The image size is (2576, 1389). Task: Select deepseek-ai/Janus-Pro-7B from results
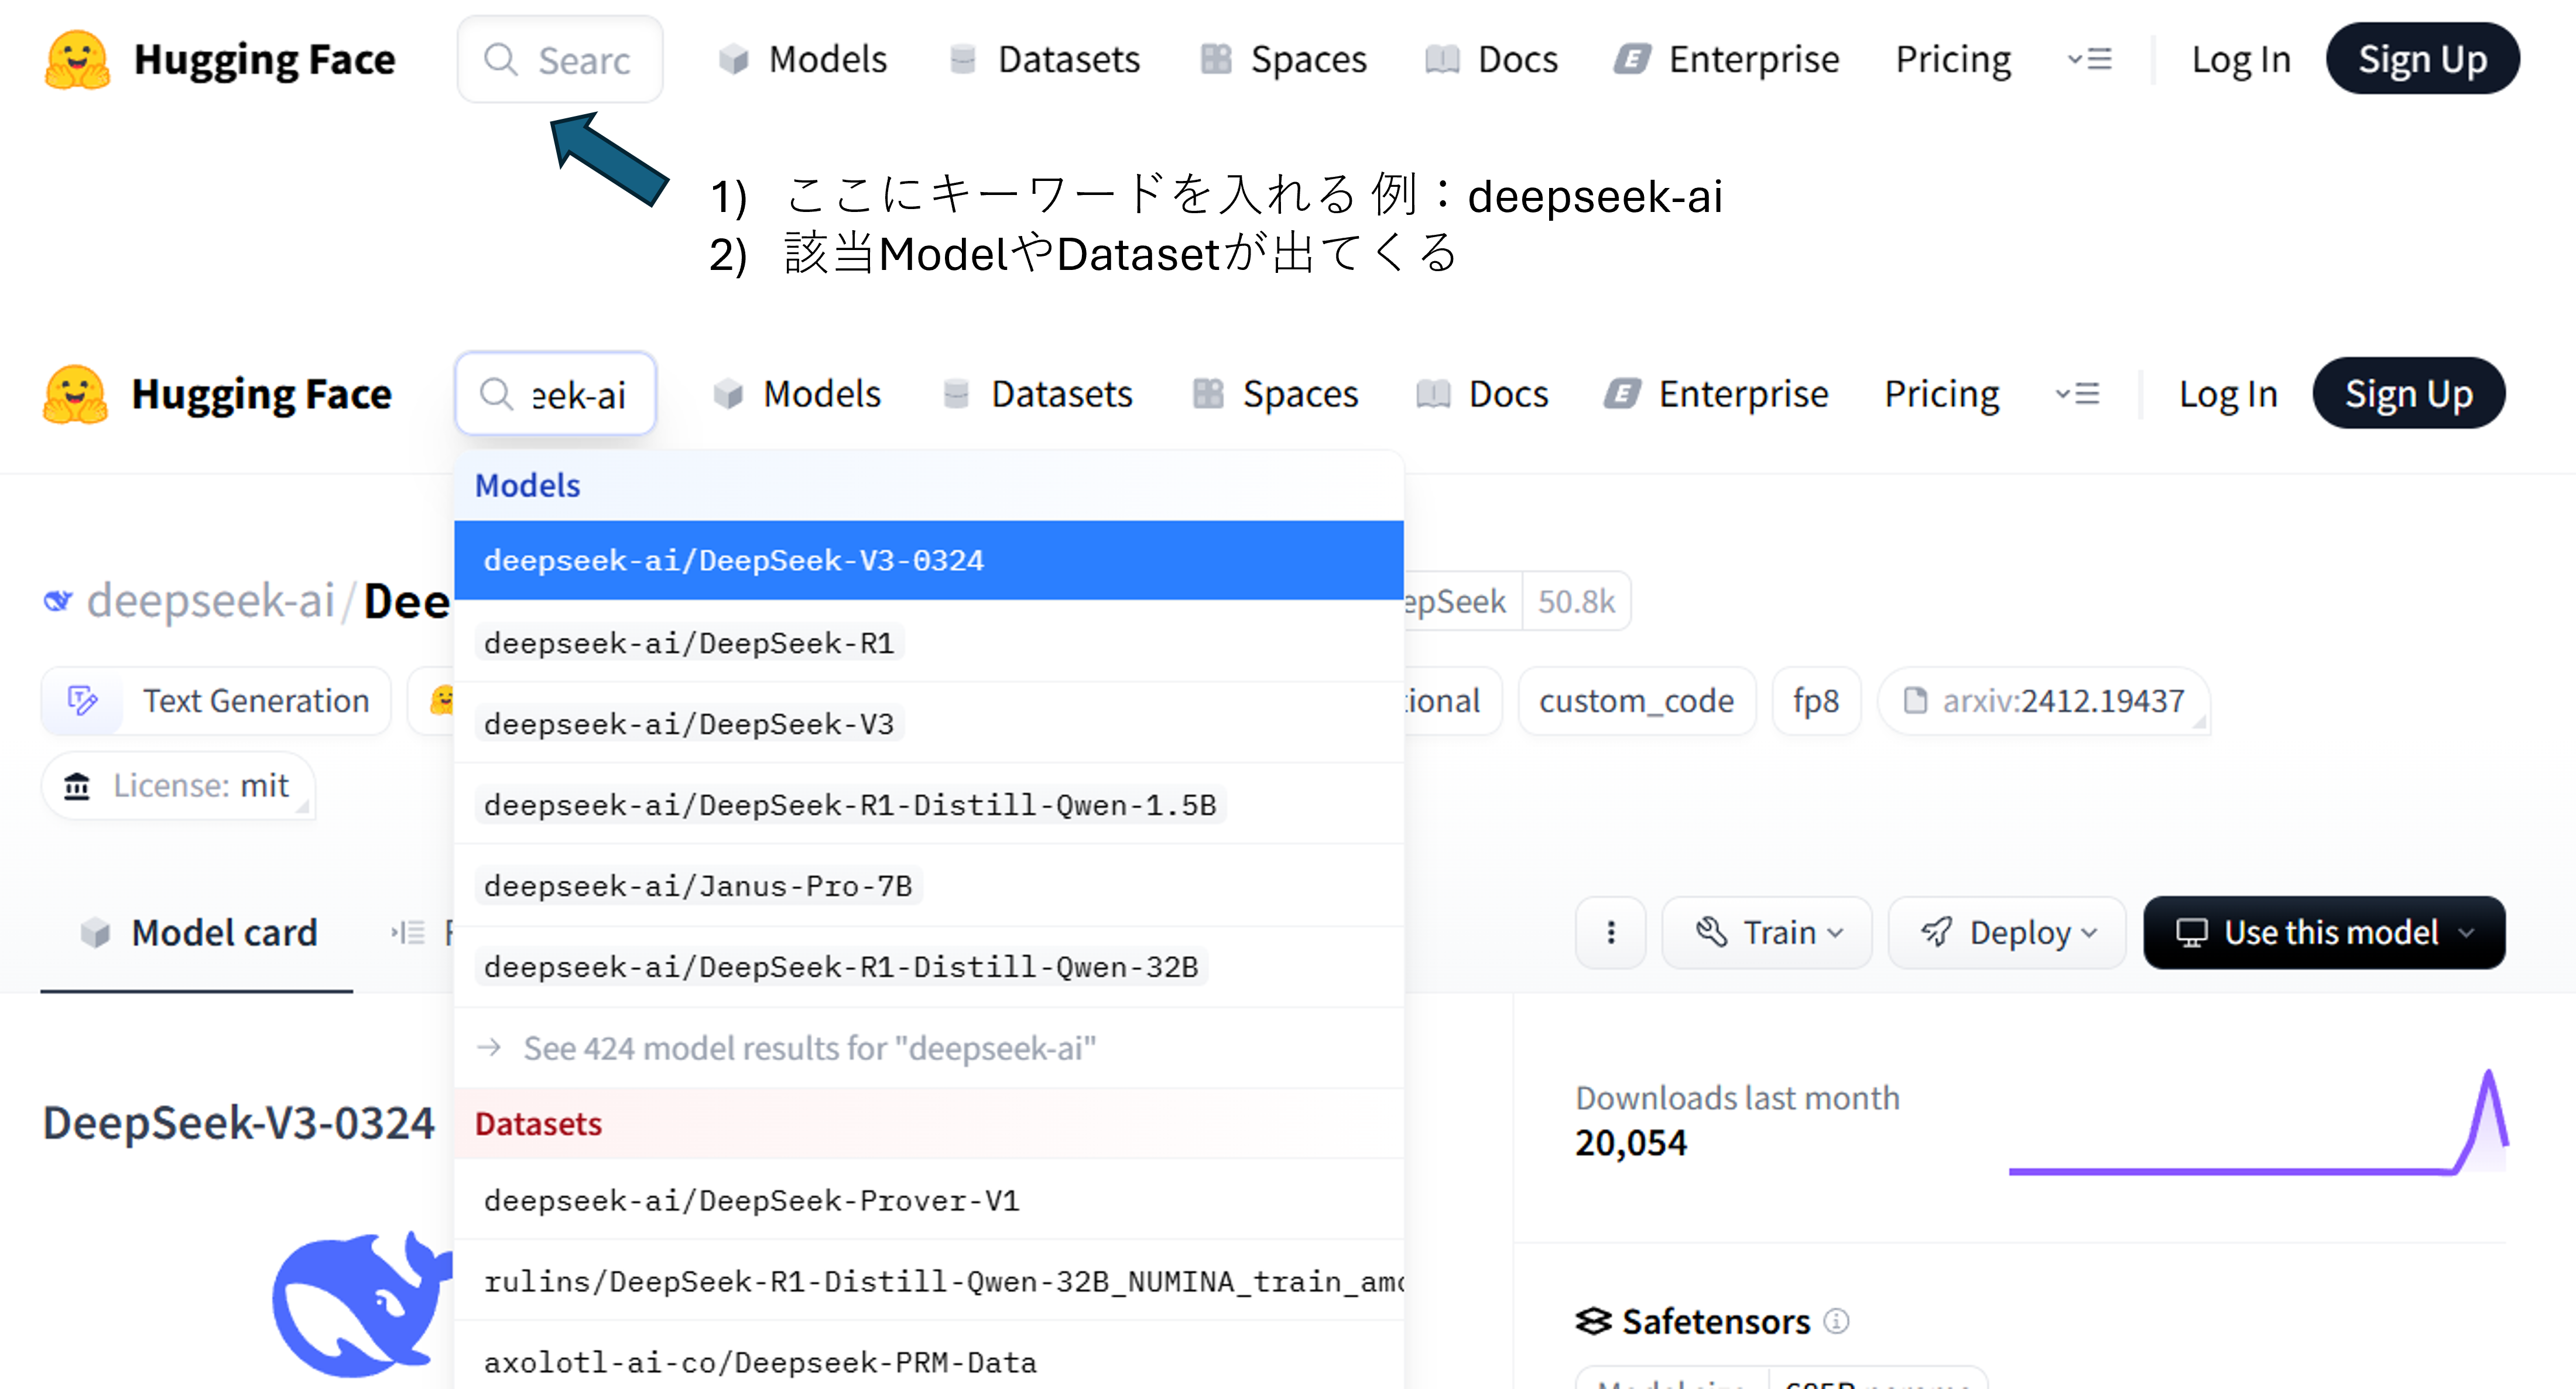698,886
